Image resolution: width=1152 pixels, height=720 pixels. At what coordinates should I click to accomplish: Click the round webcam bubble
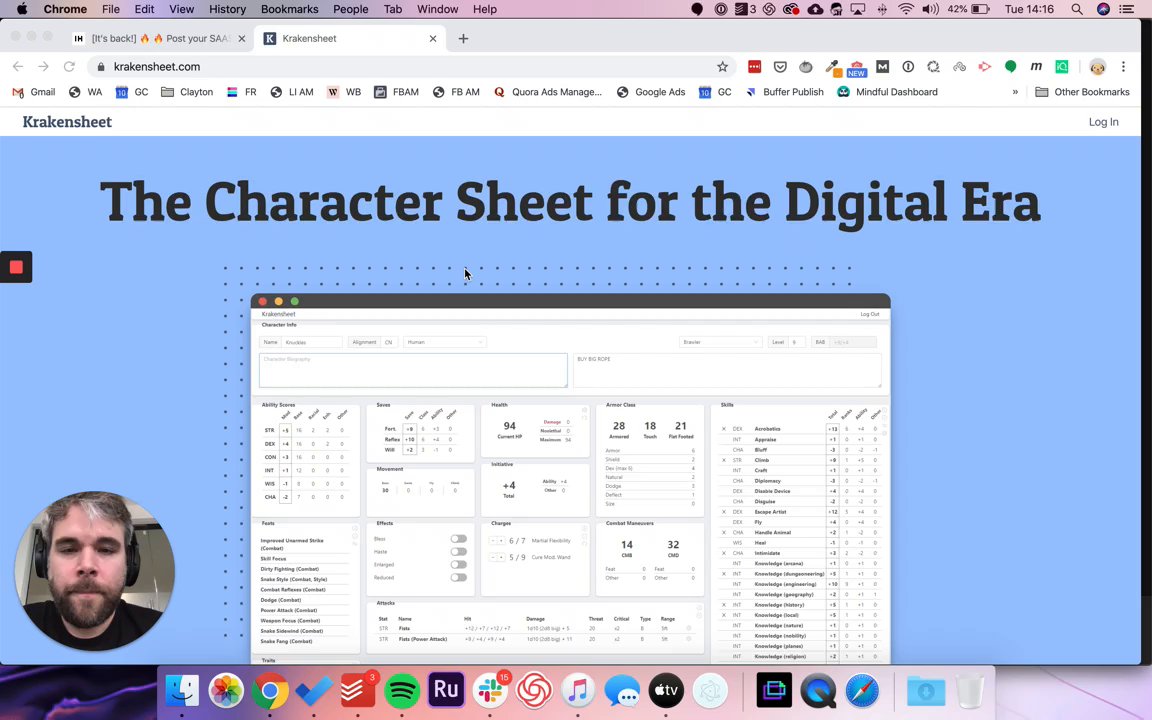(94, 571)
